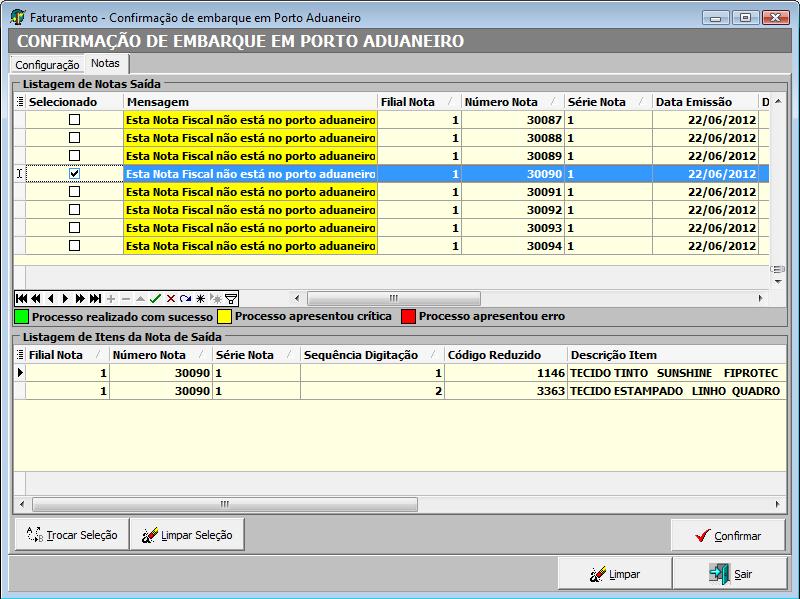Open the filter funnel icon
Viewport: 800px width, 599px height.
231,298
